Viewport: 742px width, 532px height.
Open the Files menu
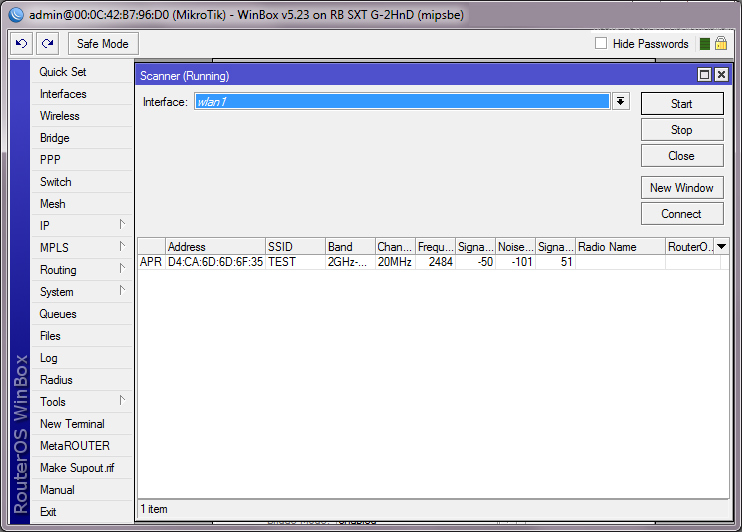[x=81, y=336]
